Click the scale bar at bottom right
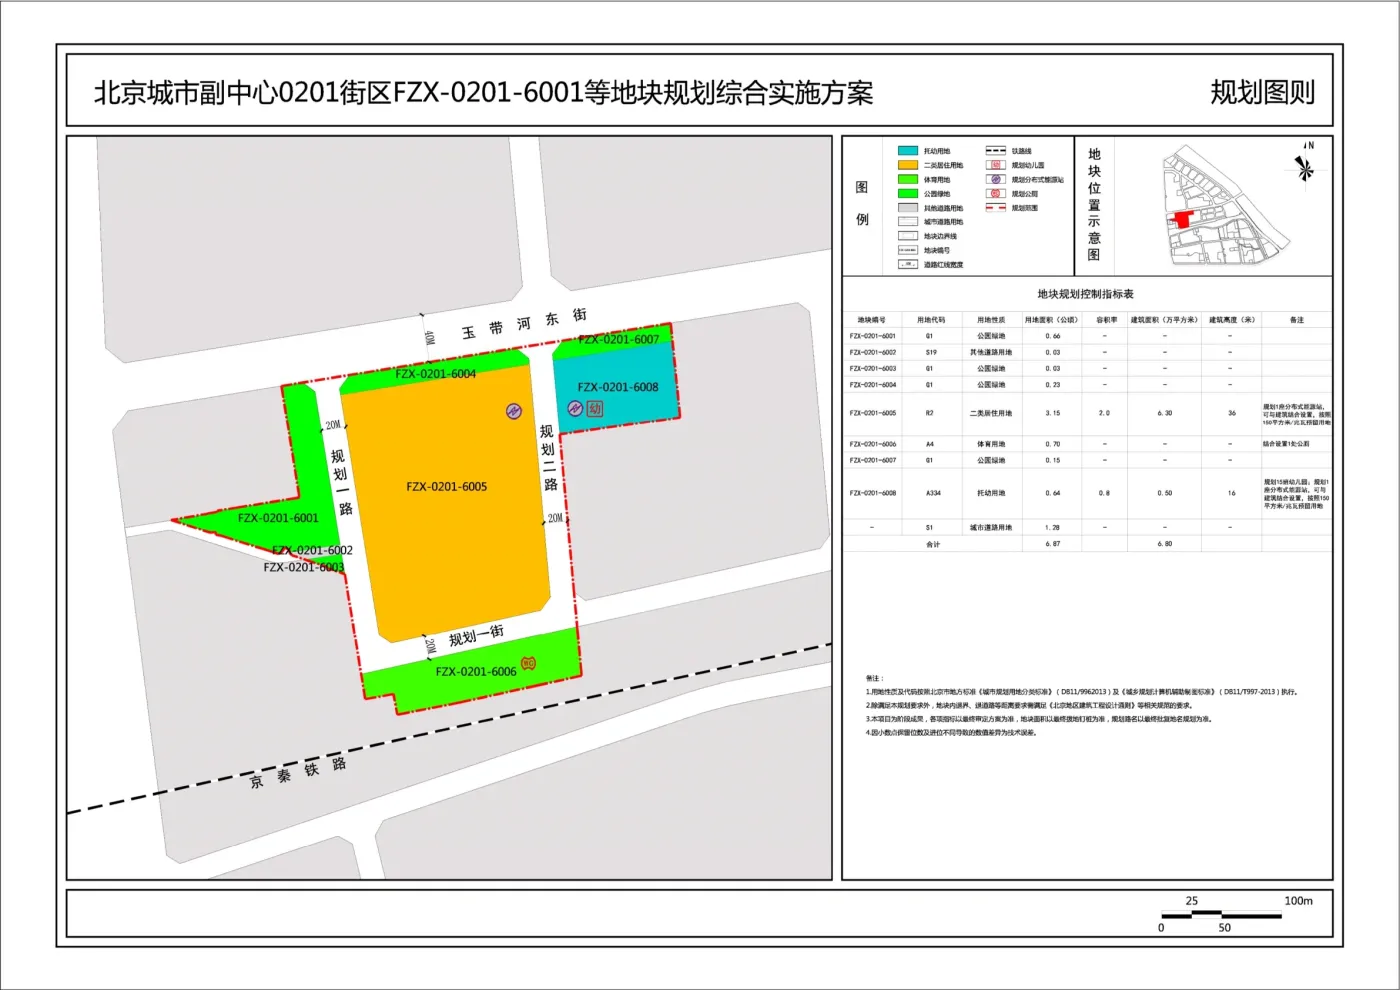The image size is (1400, 990). coord(1221,914)
